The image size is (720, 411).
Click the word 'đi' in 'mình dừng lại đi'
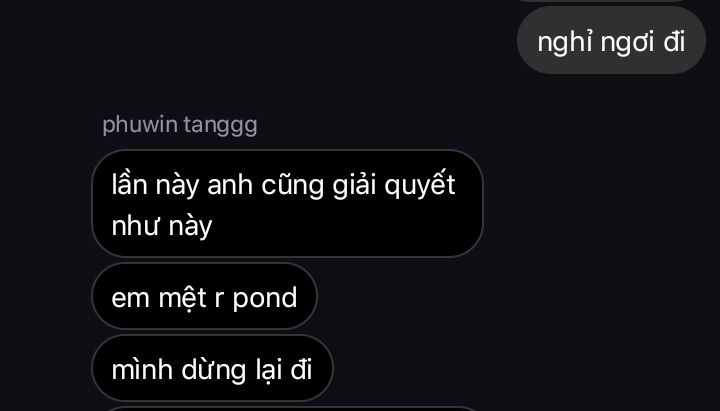[x=301, y=369]
